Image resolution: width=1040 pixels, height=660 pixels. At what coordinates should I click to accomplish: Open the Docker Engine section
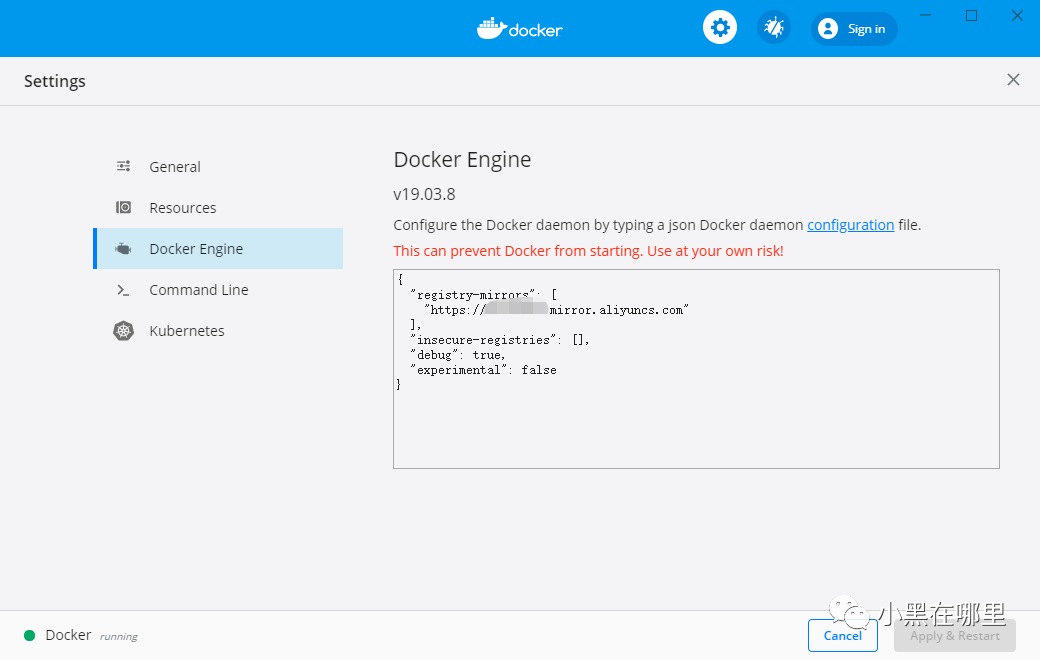(219, 249)
